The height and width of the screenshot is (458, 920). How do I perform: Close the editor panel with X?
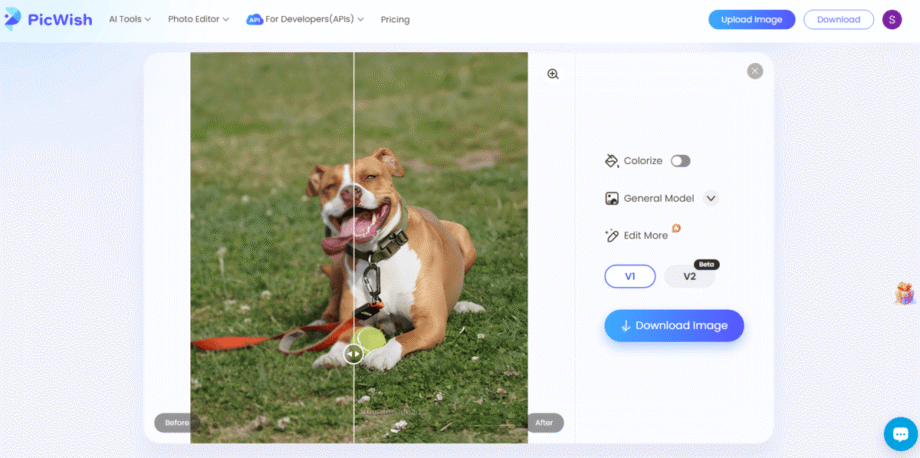[755, 71]
